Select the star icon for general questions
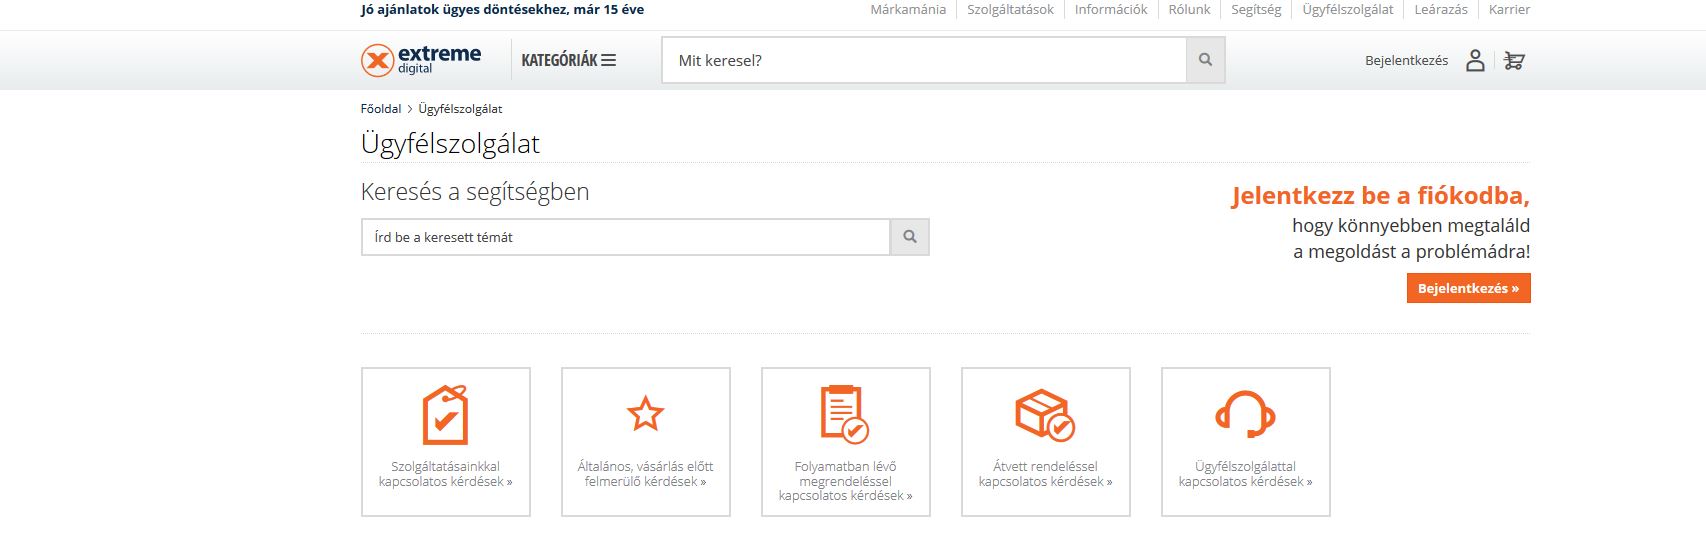The image size is (1706, 537). tap(645, 414)
